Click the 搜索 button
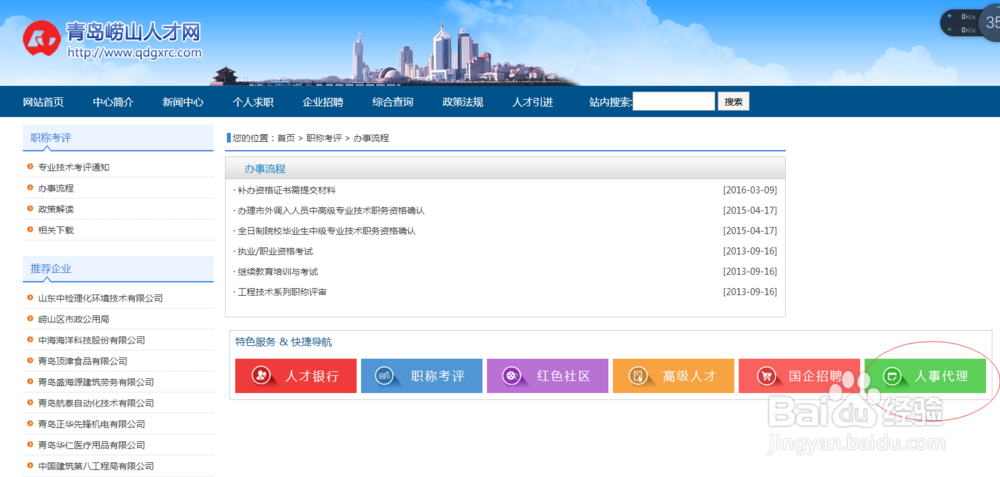The width and height of the screenshot is (1000, 477). (733, 101)
